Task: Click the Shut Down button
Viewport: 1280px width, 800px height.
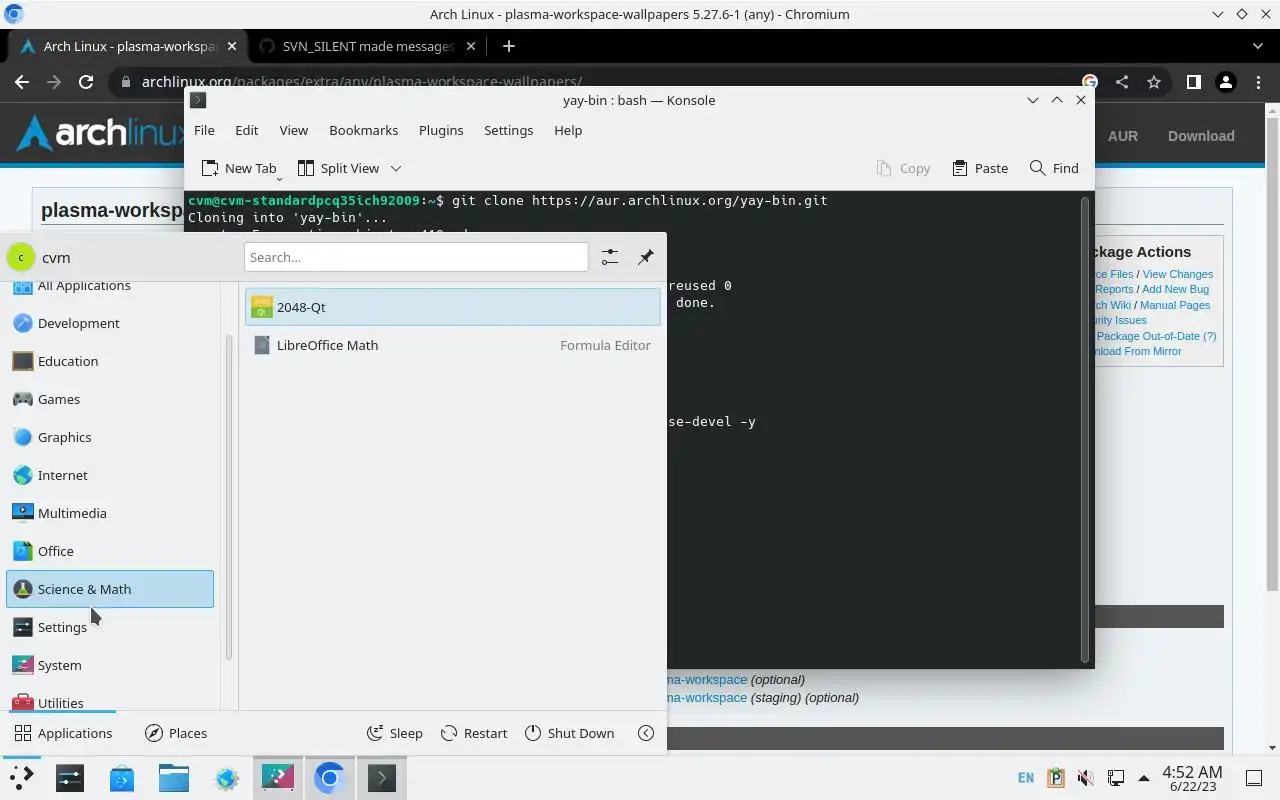Action: pos(569,733)
